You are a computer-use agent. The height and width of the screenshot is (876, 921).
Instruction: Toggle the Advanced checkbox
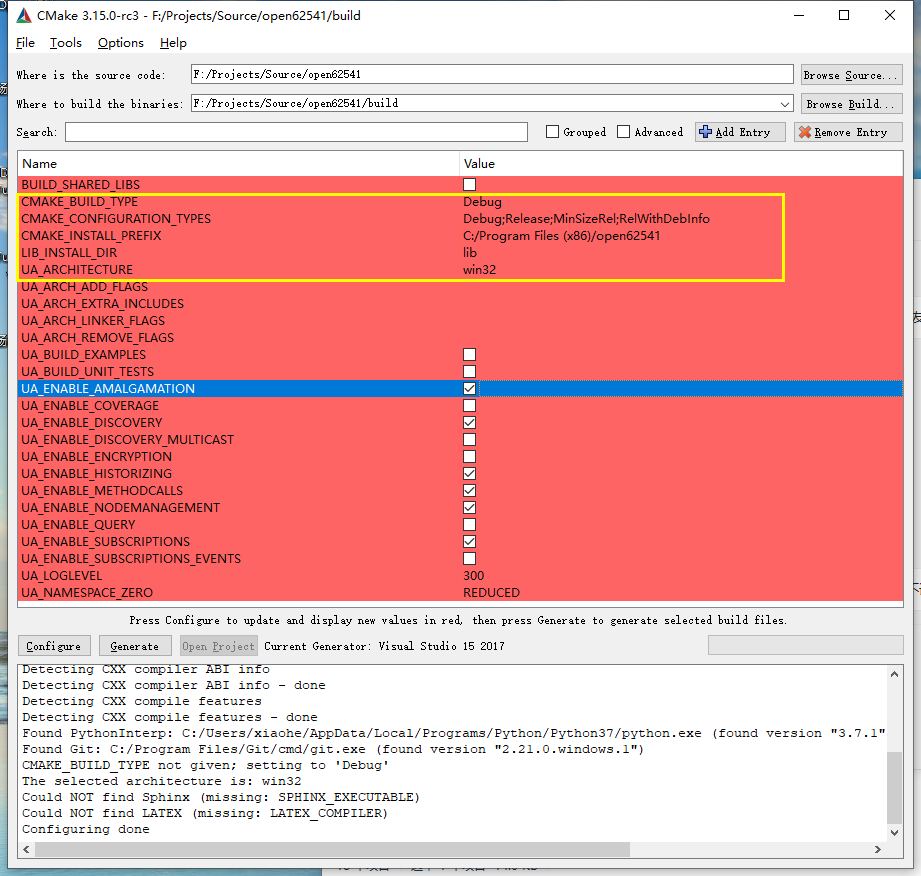(623, 132)
